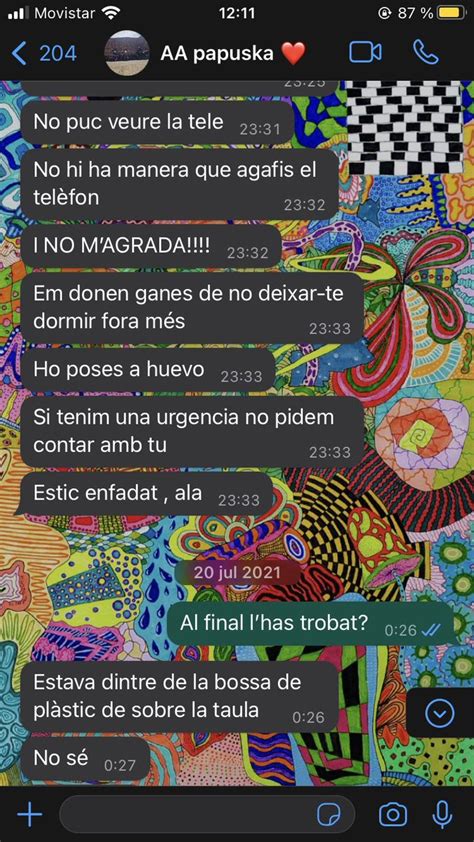474x842 pixels.
Task: Start a voice call using phone icon
Action: click(x=426, y=53)
